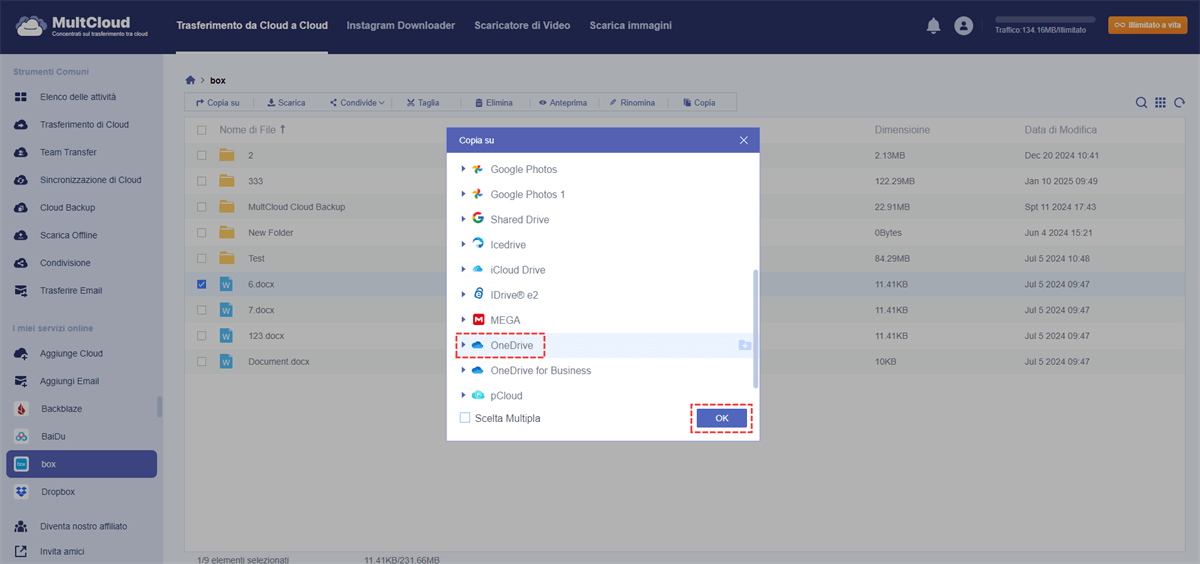Viewport: 1200px width, 564px height.
Task: Click the Scarica toolbar button
Action: click(286, 102)
